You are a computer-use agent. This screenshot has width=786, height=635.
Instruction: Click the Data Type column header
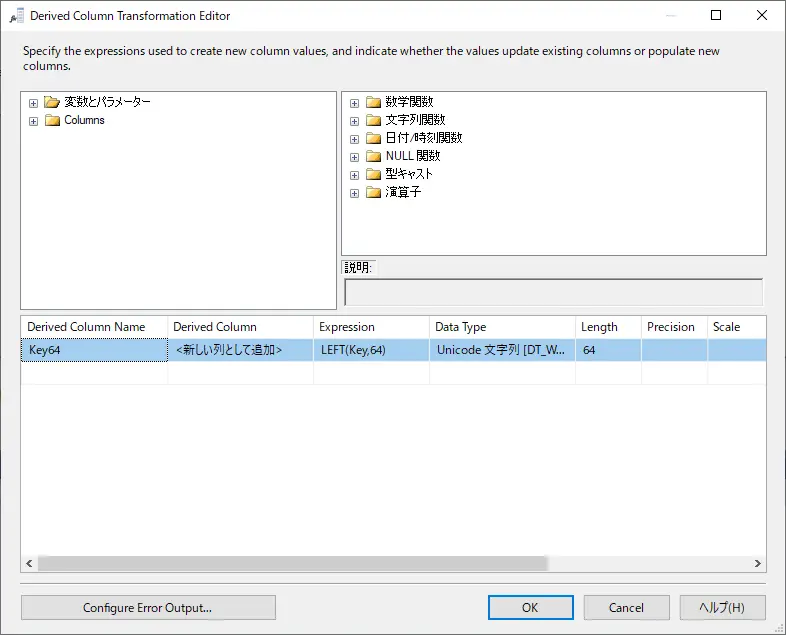click(502, 327)
